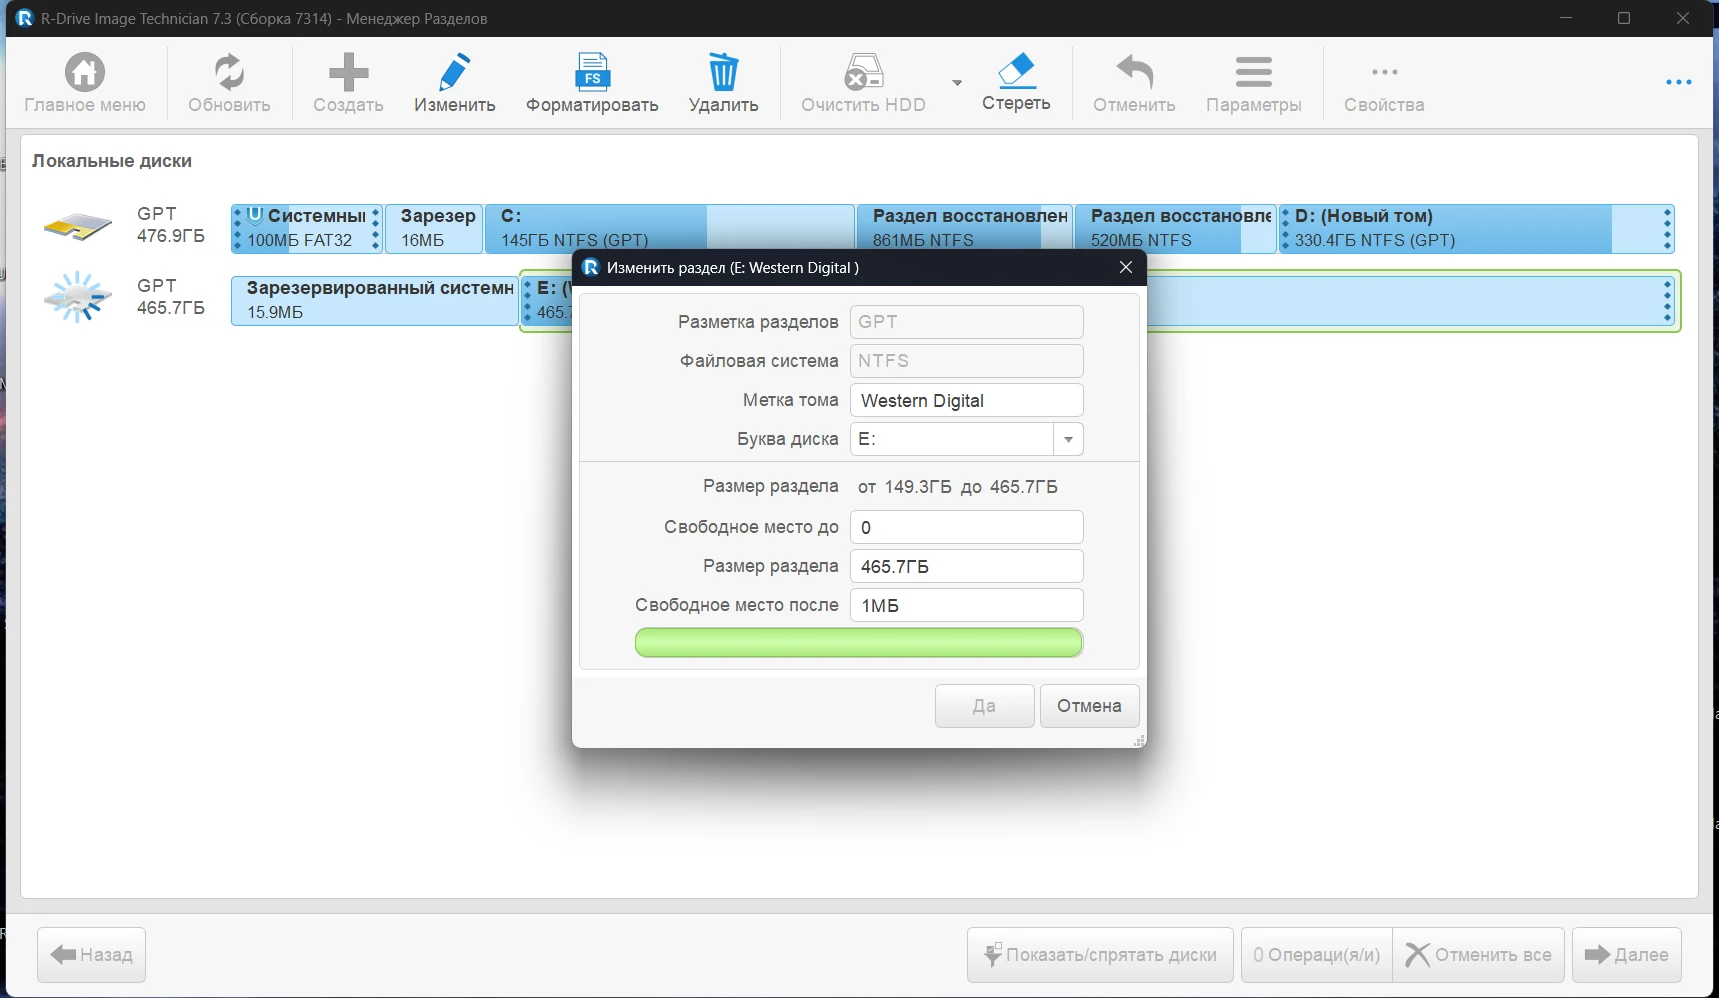The width and height of the screenshot is (1719, 998).
Task: Select the Изменить pencil tool
Action: tap(454, 73)
